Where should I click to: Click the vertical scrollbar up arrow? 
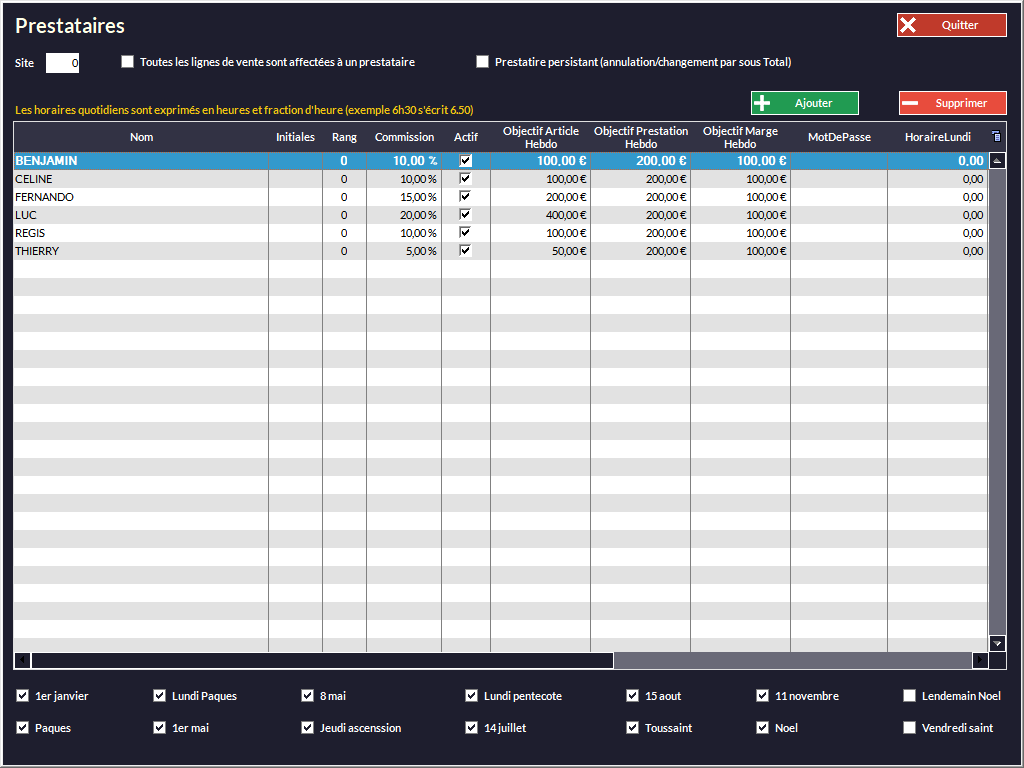[x=997, y=161]
